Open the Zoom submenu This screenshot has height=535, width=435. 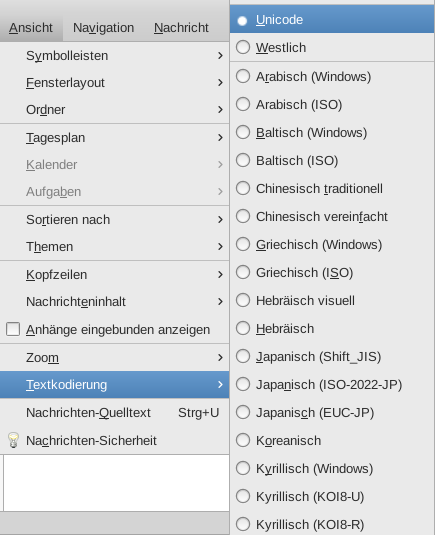click(x=114, y=358)
